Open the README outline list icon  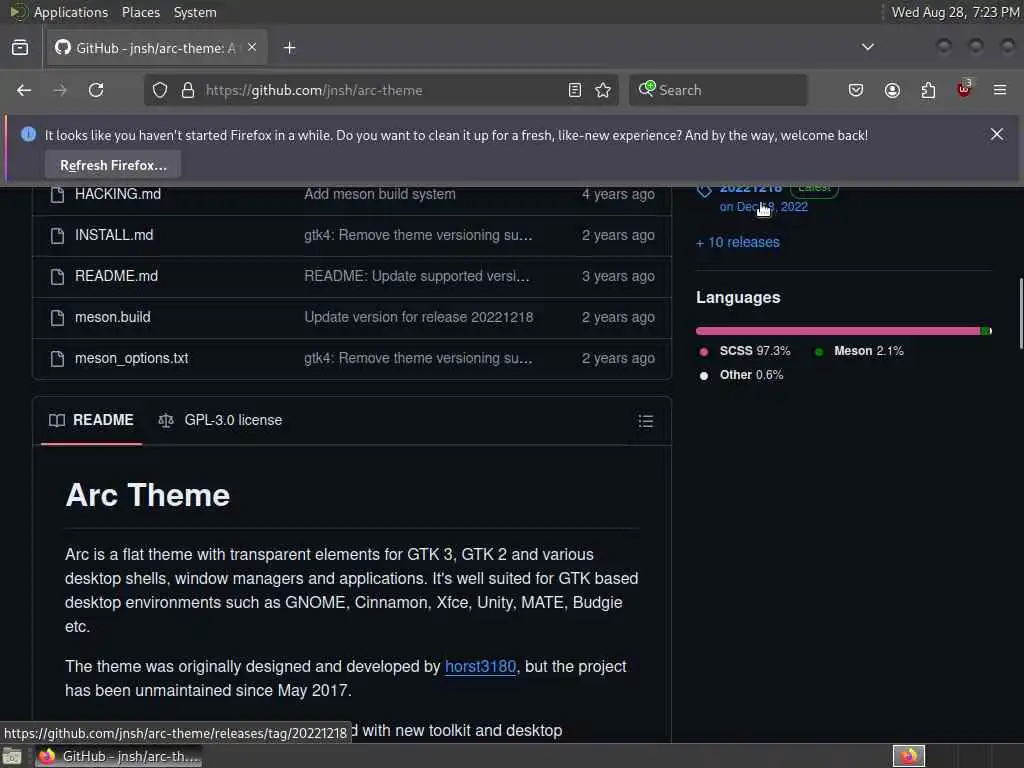tap(645, 421)
